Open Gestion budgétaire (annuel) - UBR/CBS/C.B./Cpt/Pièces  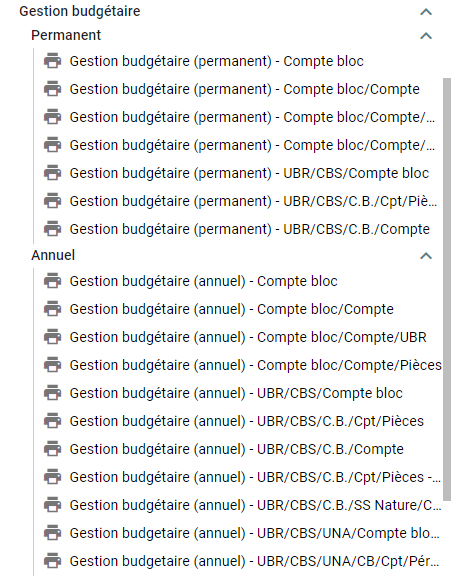(247, 421)
